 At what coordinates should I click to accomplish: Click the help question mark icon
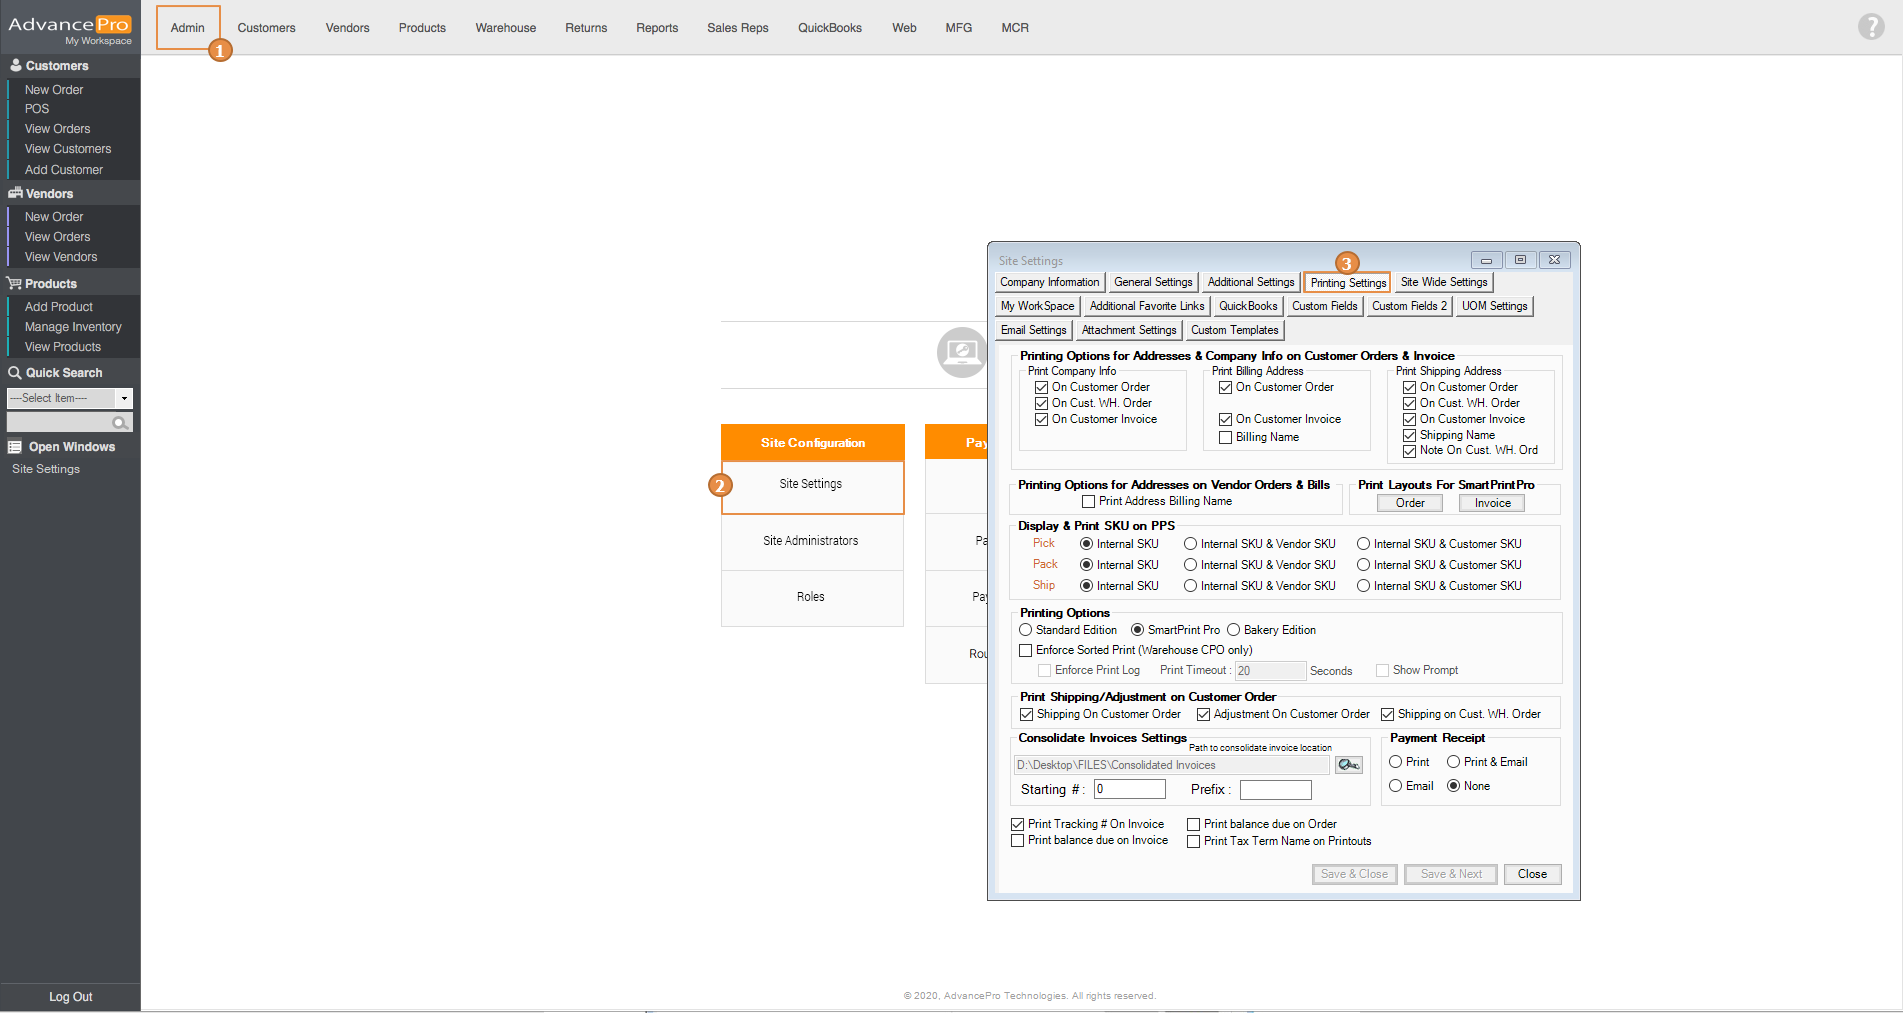click(1870, 27)
